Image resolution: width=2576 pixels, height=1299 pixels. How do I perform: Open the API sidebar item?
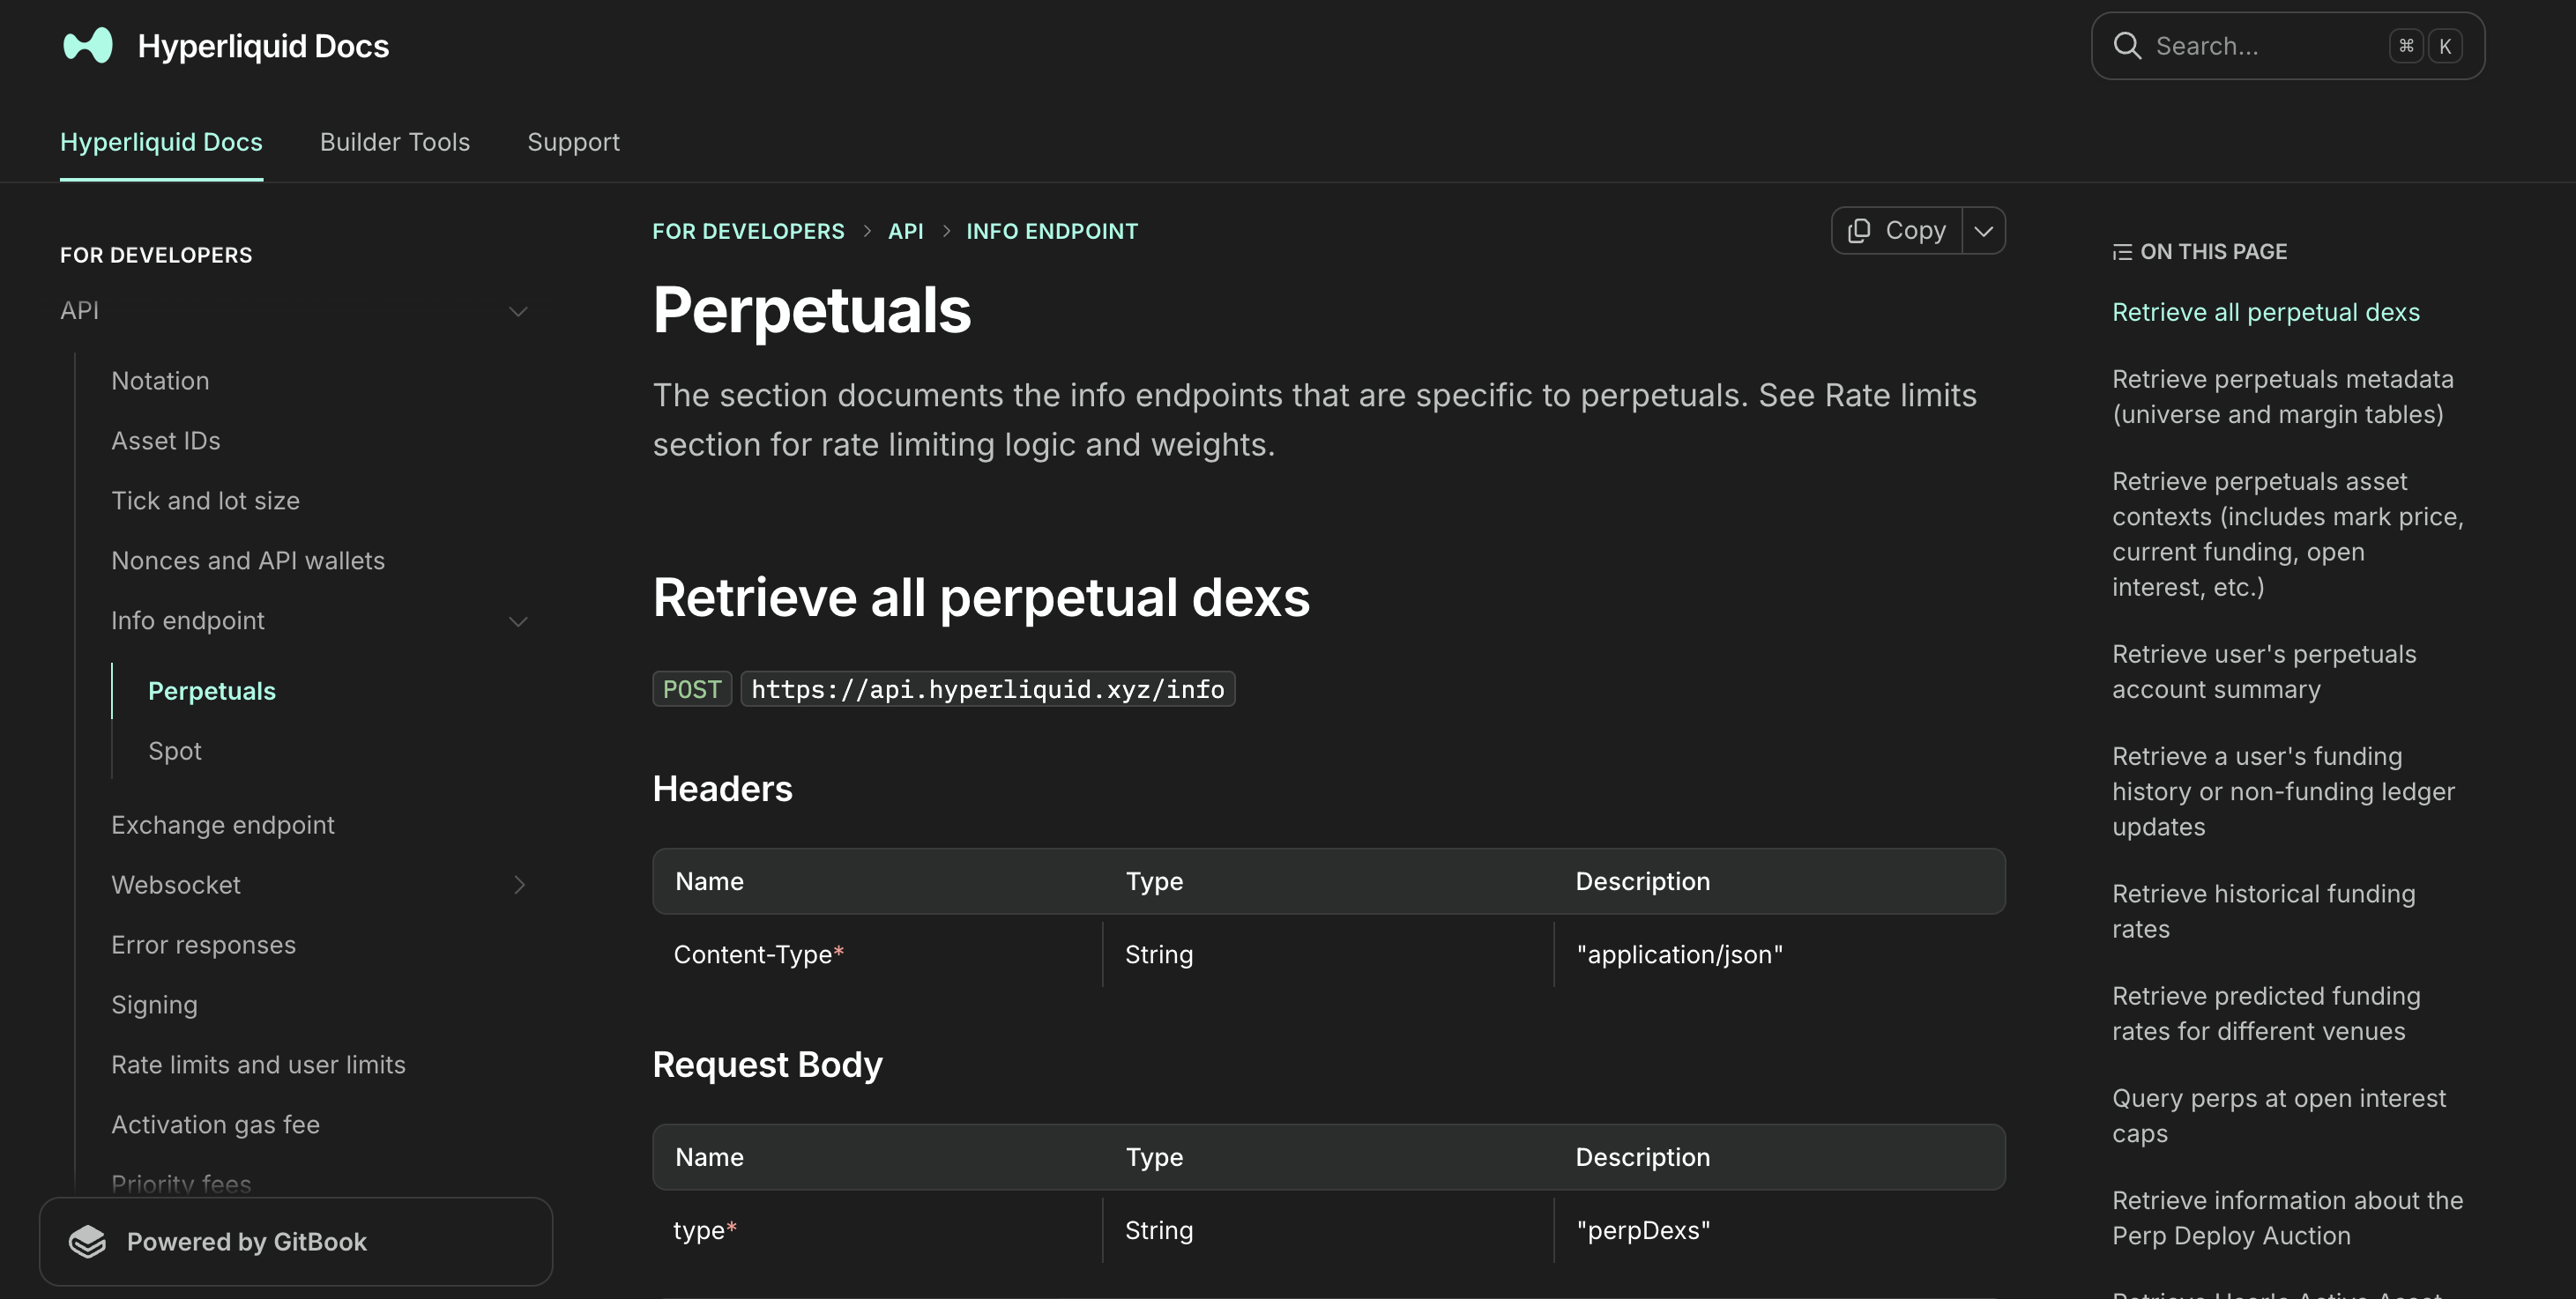[79, 311]
